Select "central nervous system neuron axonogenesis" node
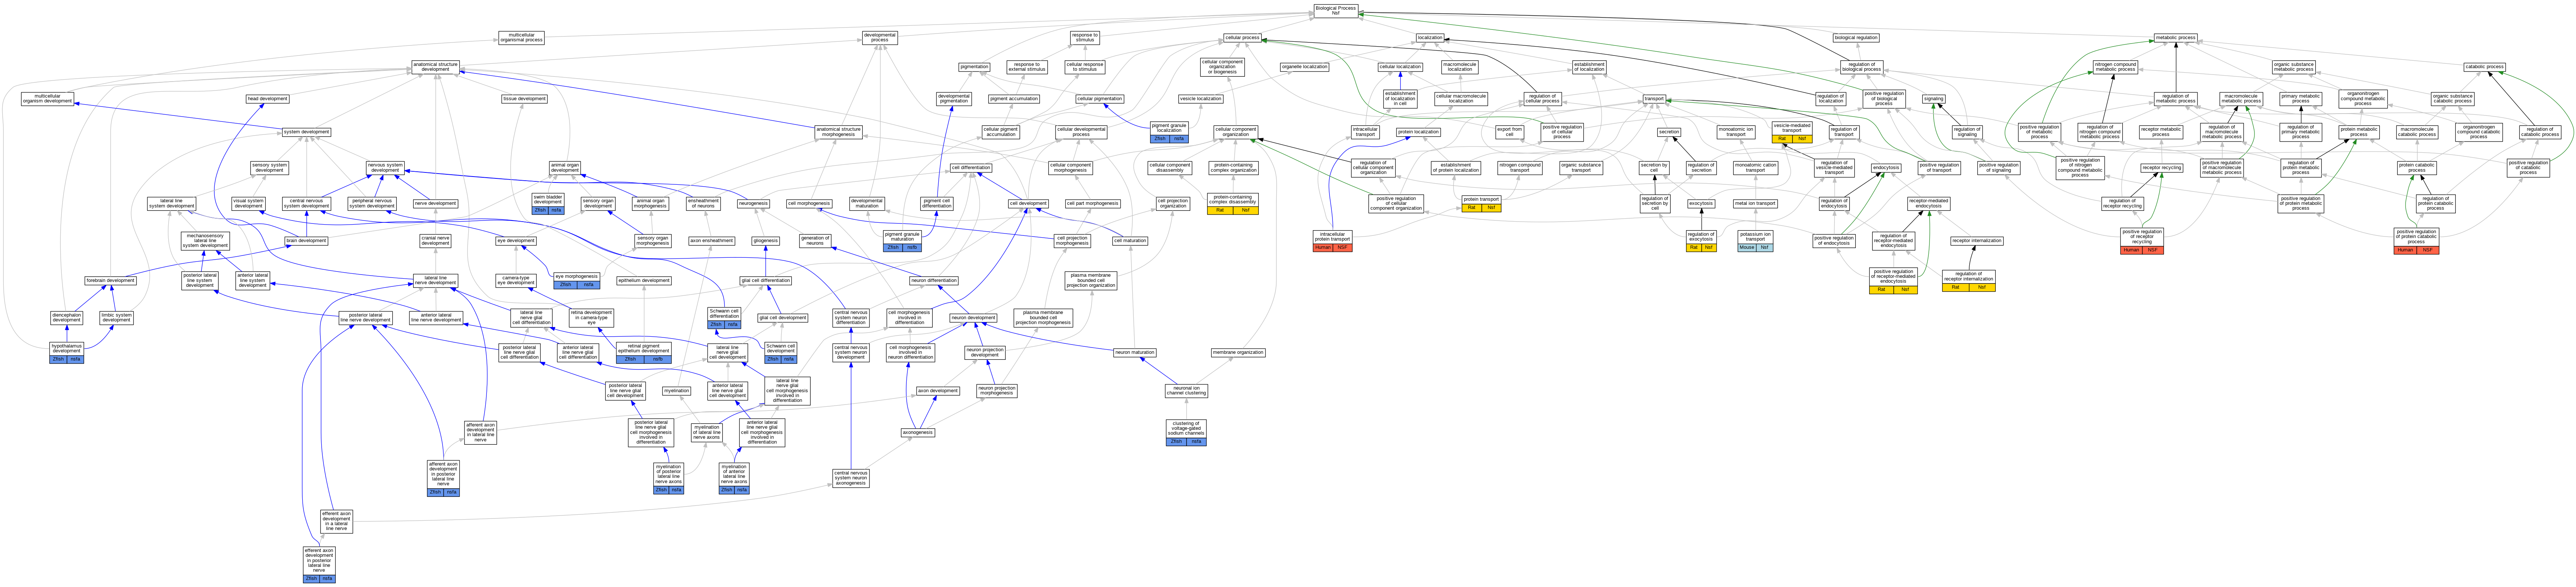 851,478
